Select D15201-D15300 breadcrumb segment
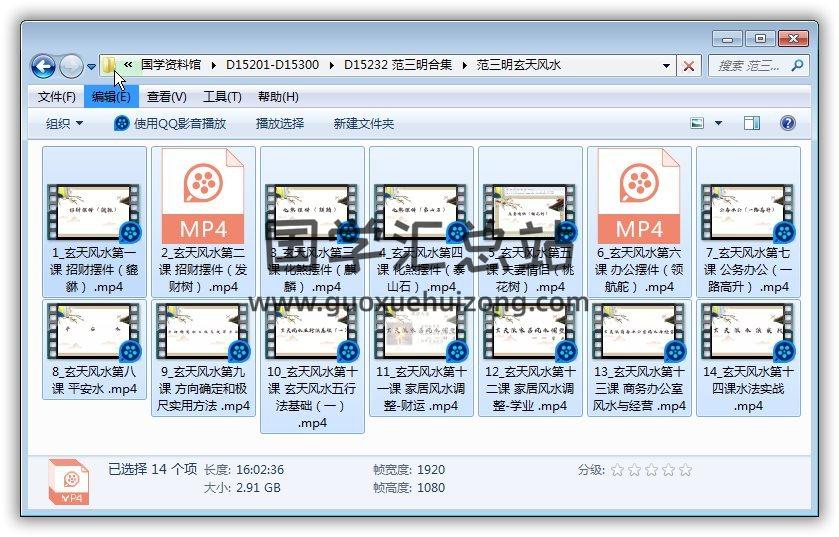Image resolution: width=839 pixels, height=537 pixels. coord(272,65)
